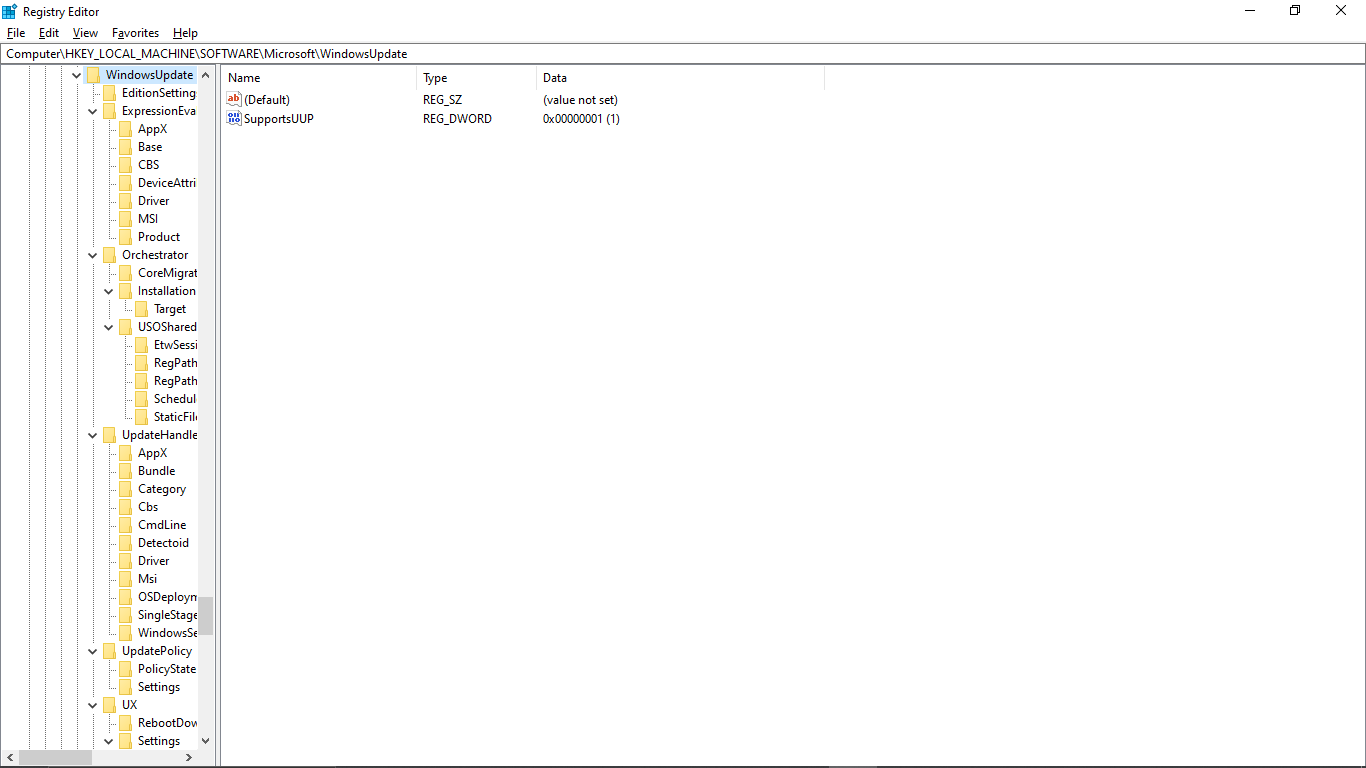Click the OSDeploym folder icon

pos(126,597)
